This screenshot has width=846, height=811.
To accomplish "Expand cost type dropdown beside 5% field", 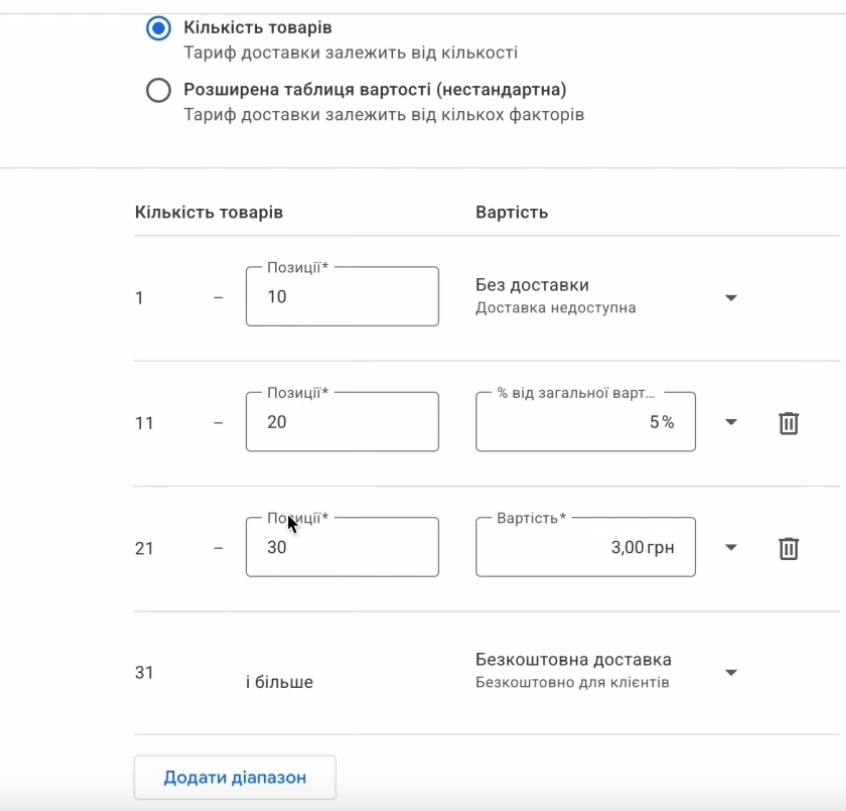I will coord(730,423).
